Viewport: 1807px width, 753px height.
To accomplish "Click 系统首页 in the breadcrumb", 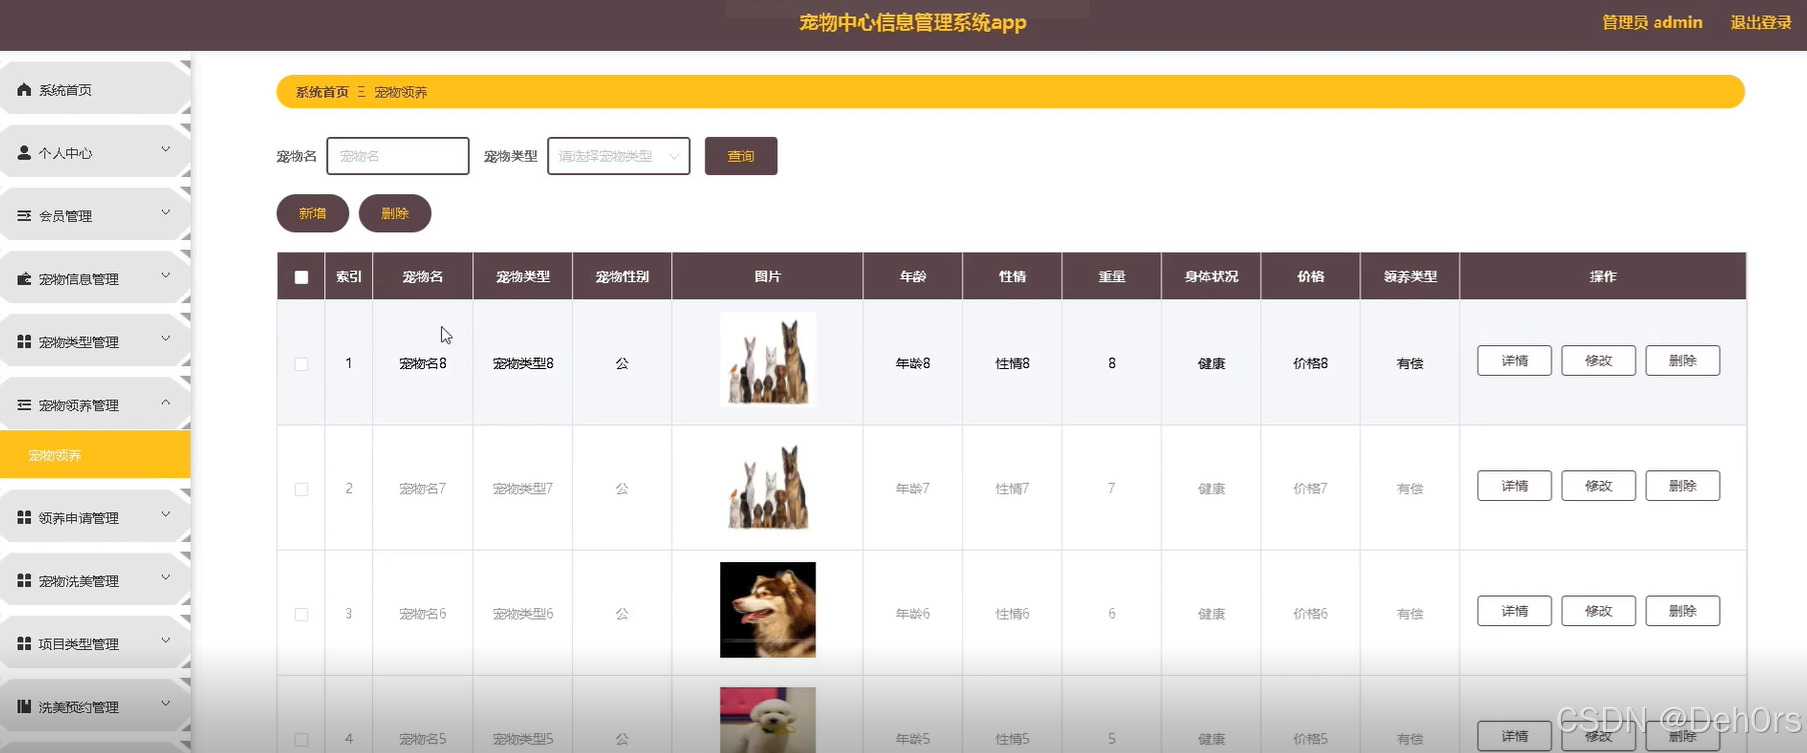I will 322,92.
